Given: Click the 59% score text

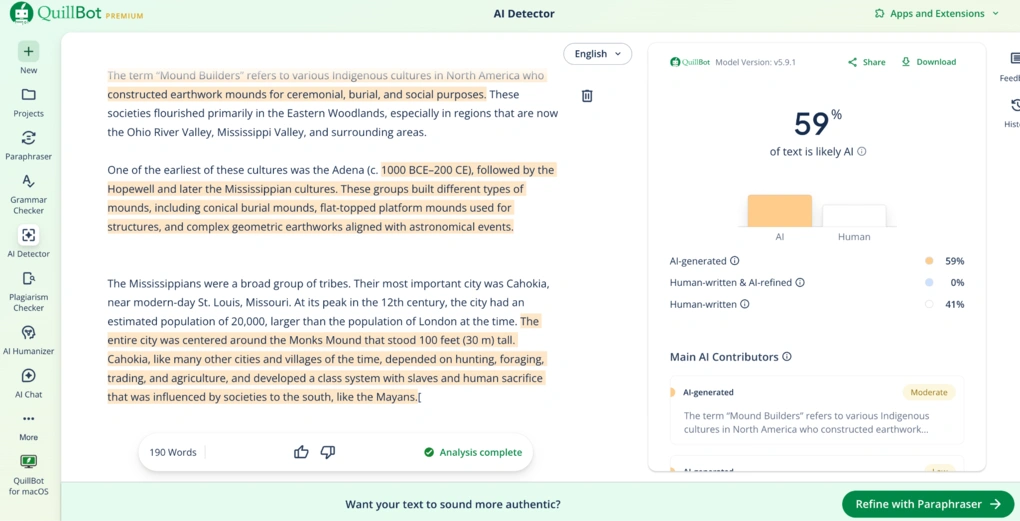Looking at the screenshot, I should 818,123.
